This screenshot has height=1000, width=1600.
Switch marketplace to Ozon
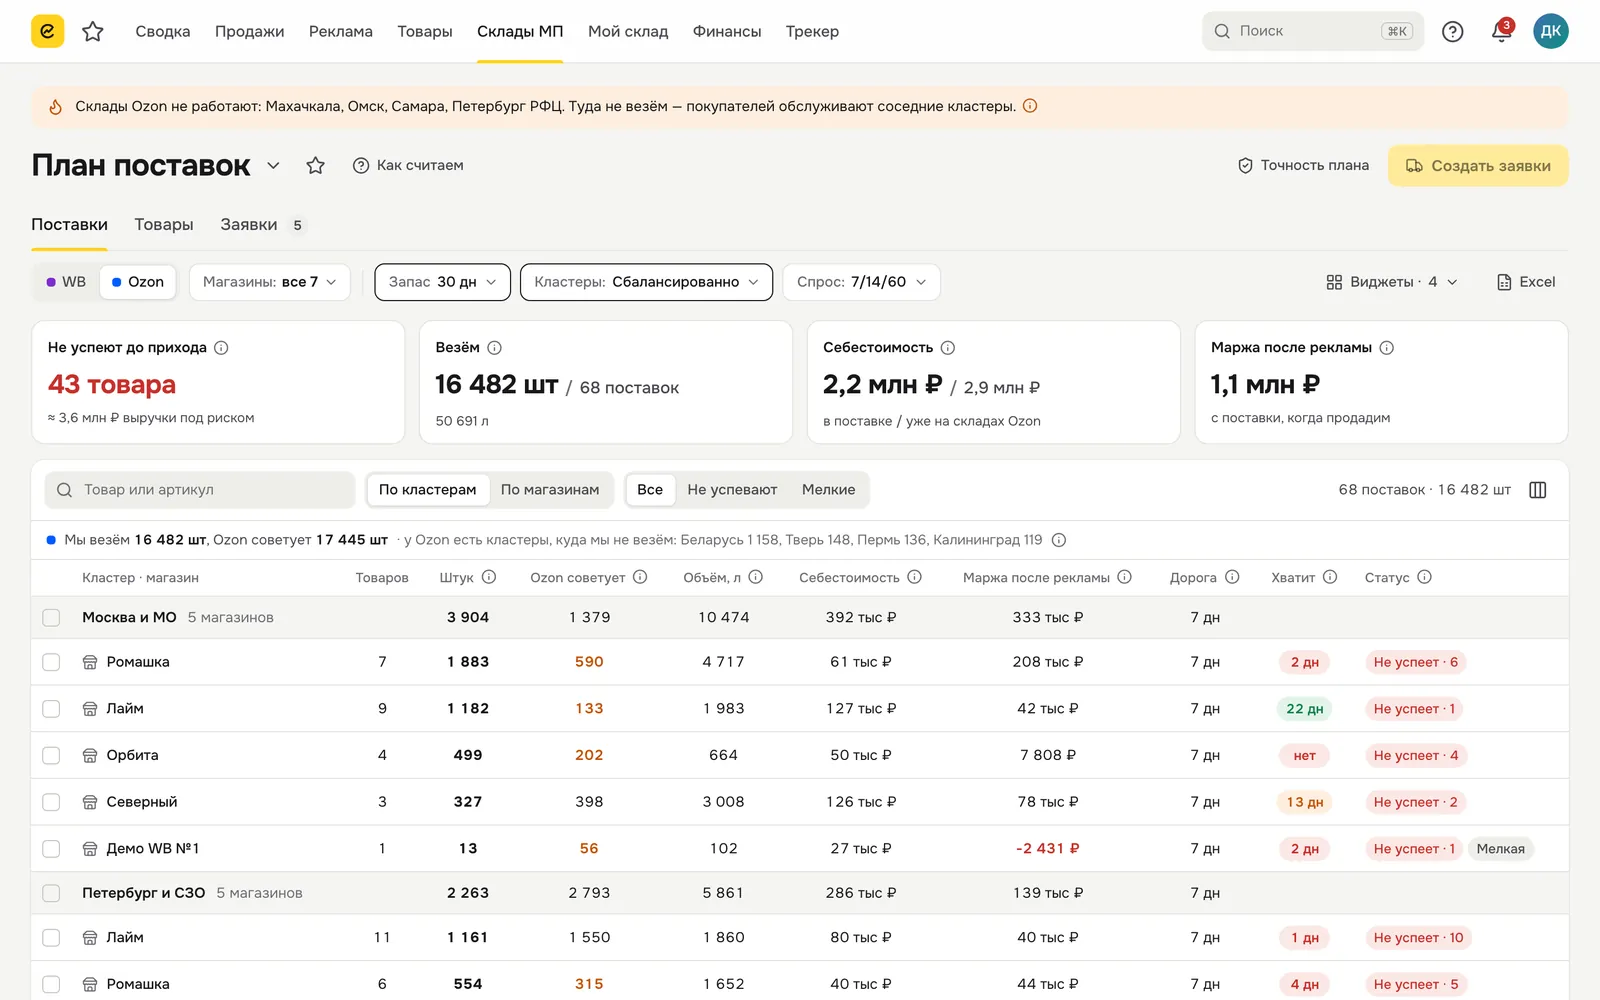point(138,282)
